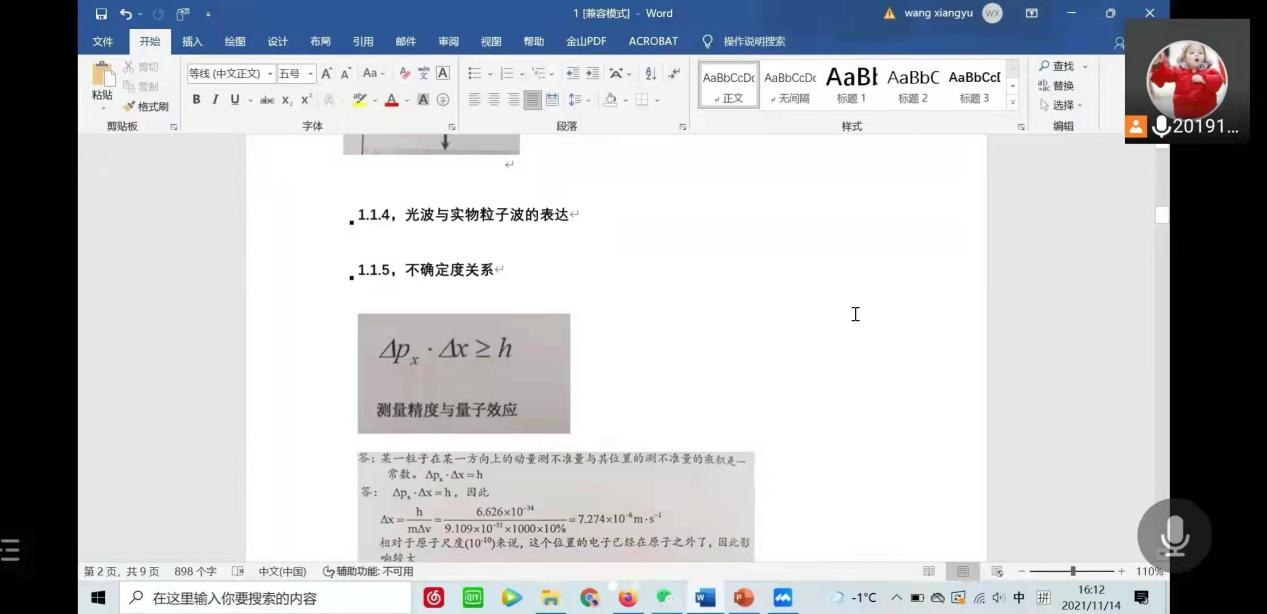The image size is (1267, 614).
Task: Save the document with the floppy icon
Action: (101, 14)
